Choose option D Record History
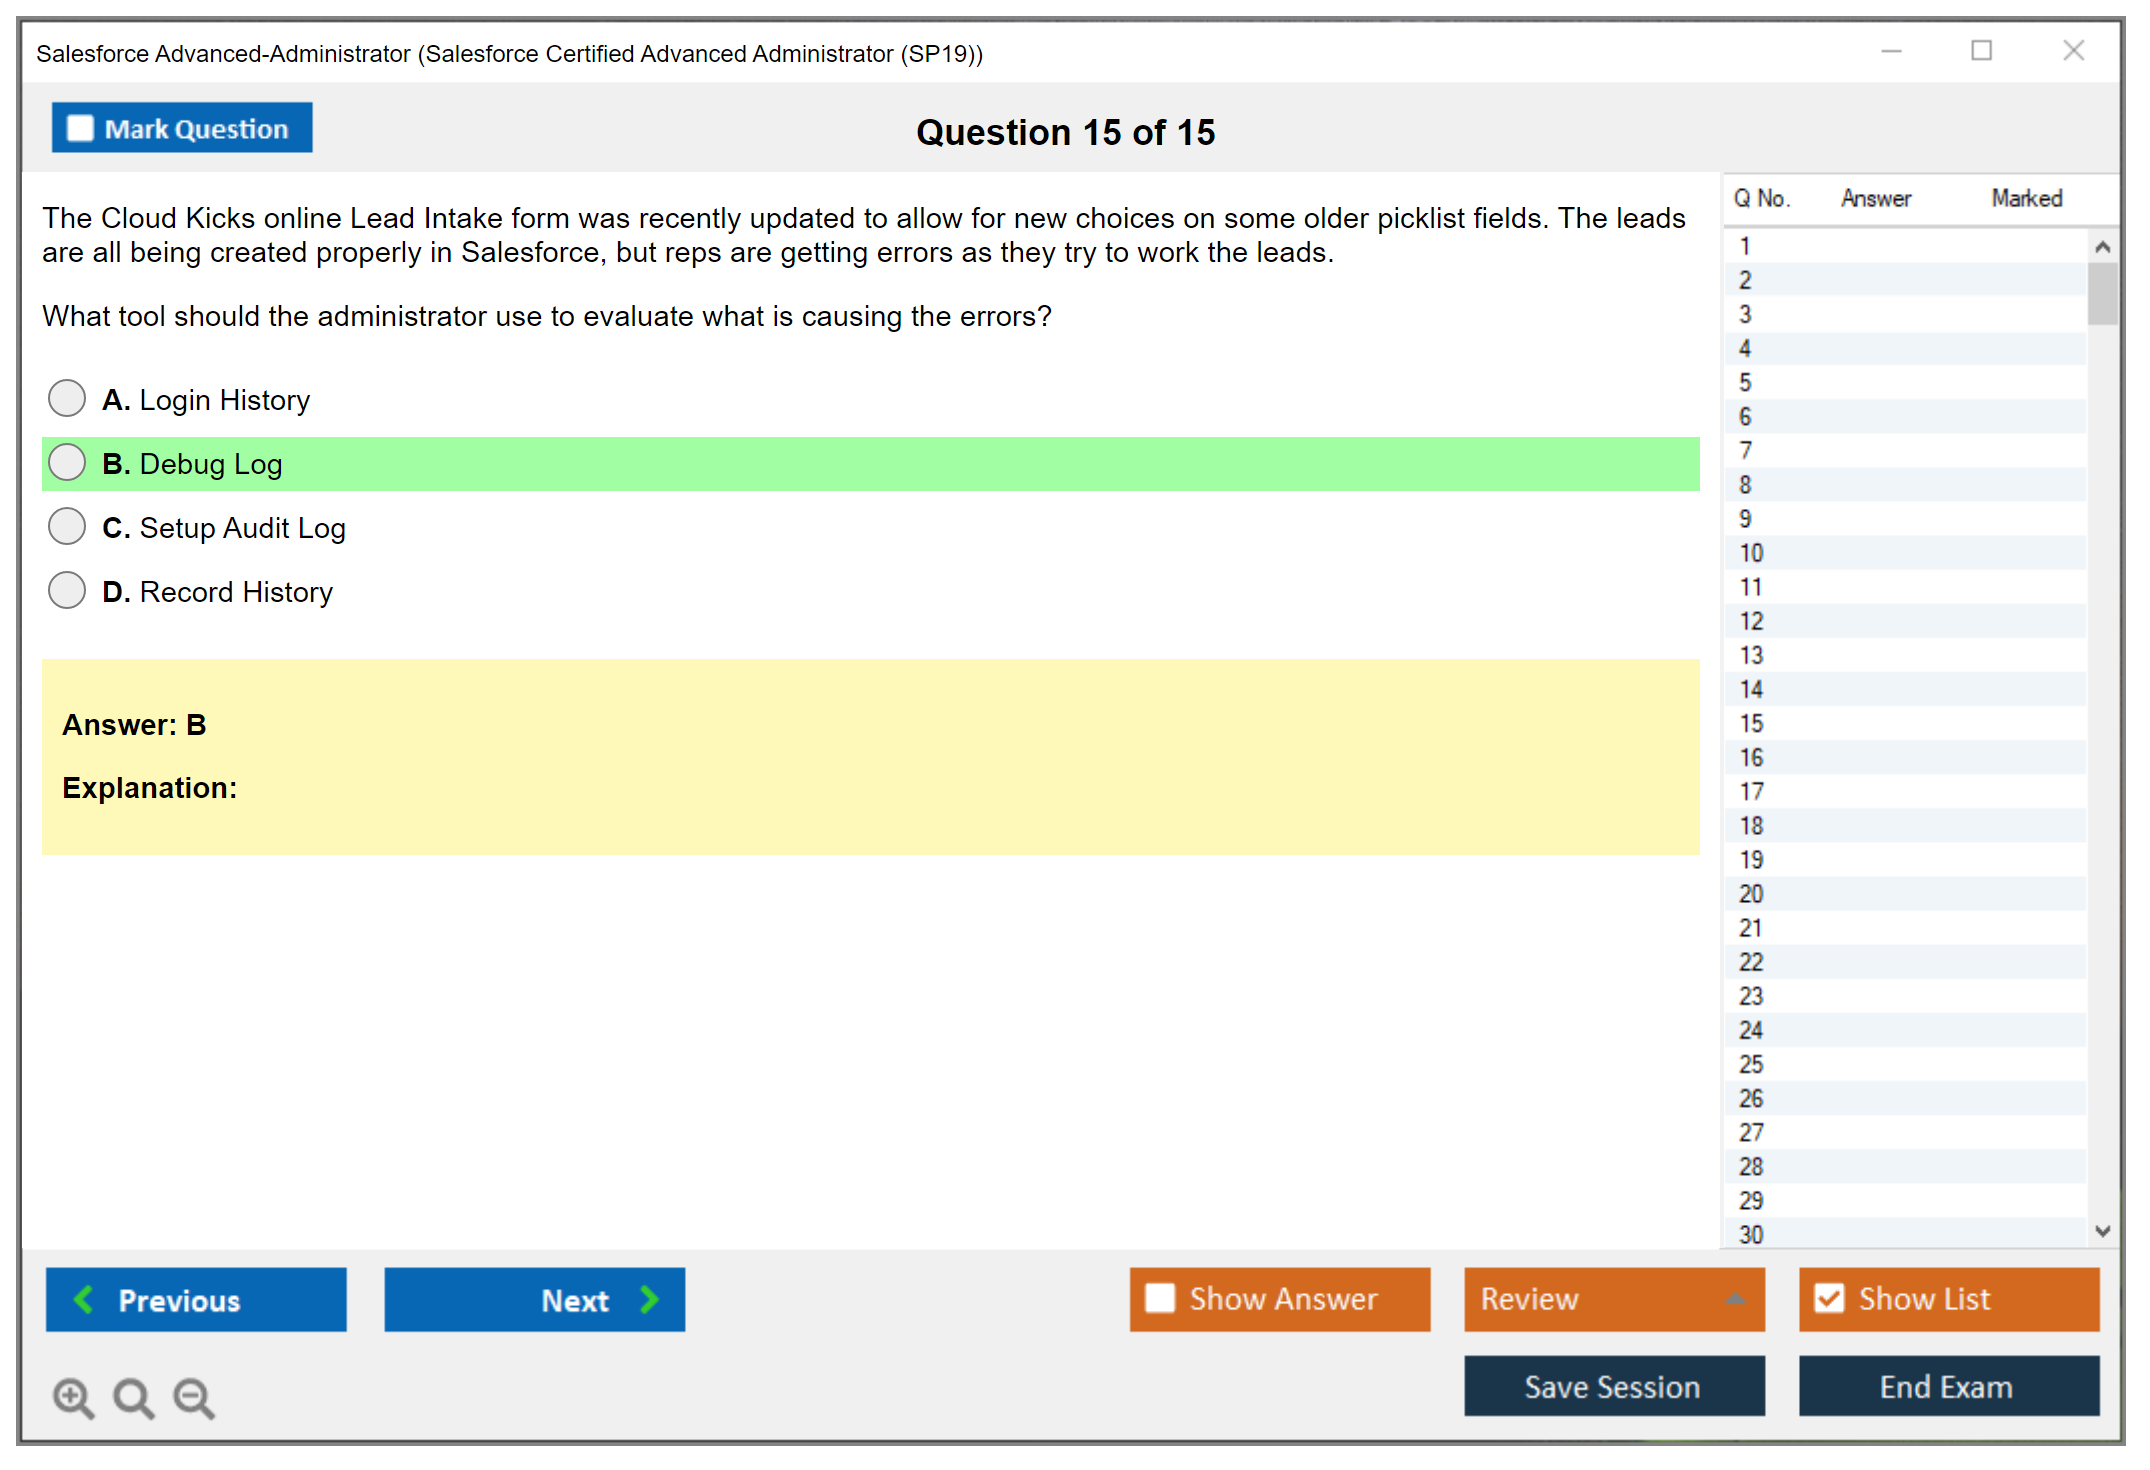The height and width of the screenshot is (1470, 2150). [67, 590]
